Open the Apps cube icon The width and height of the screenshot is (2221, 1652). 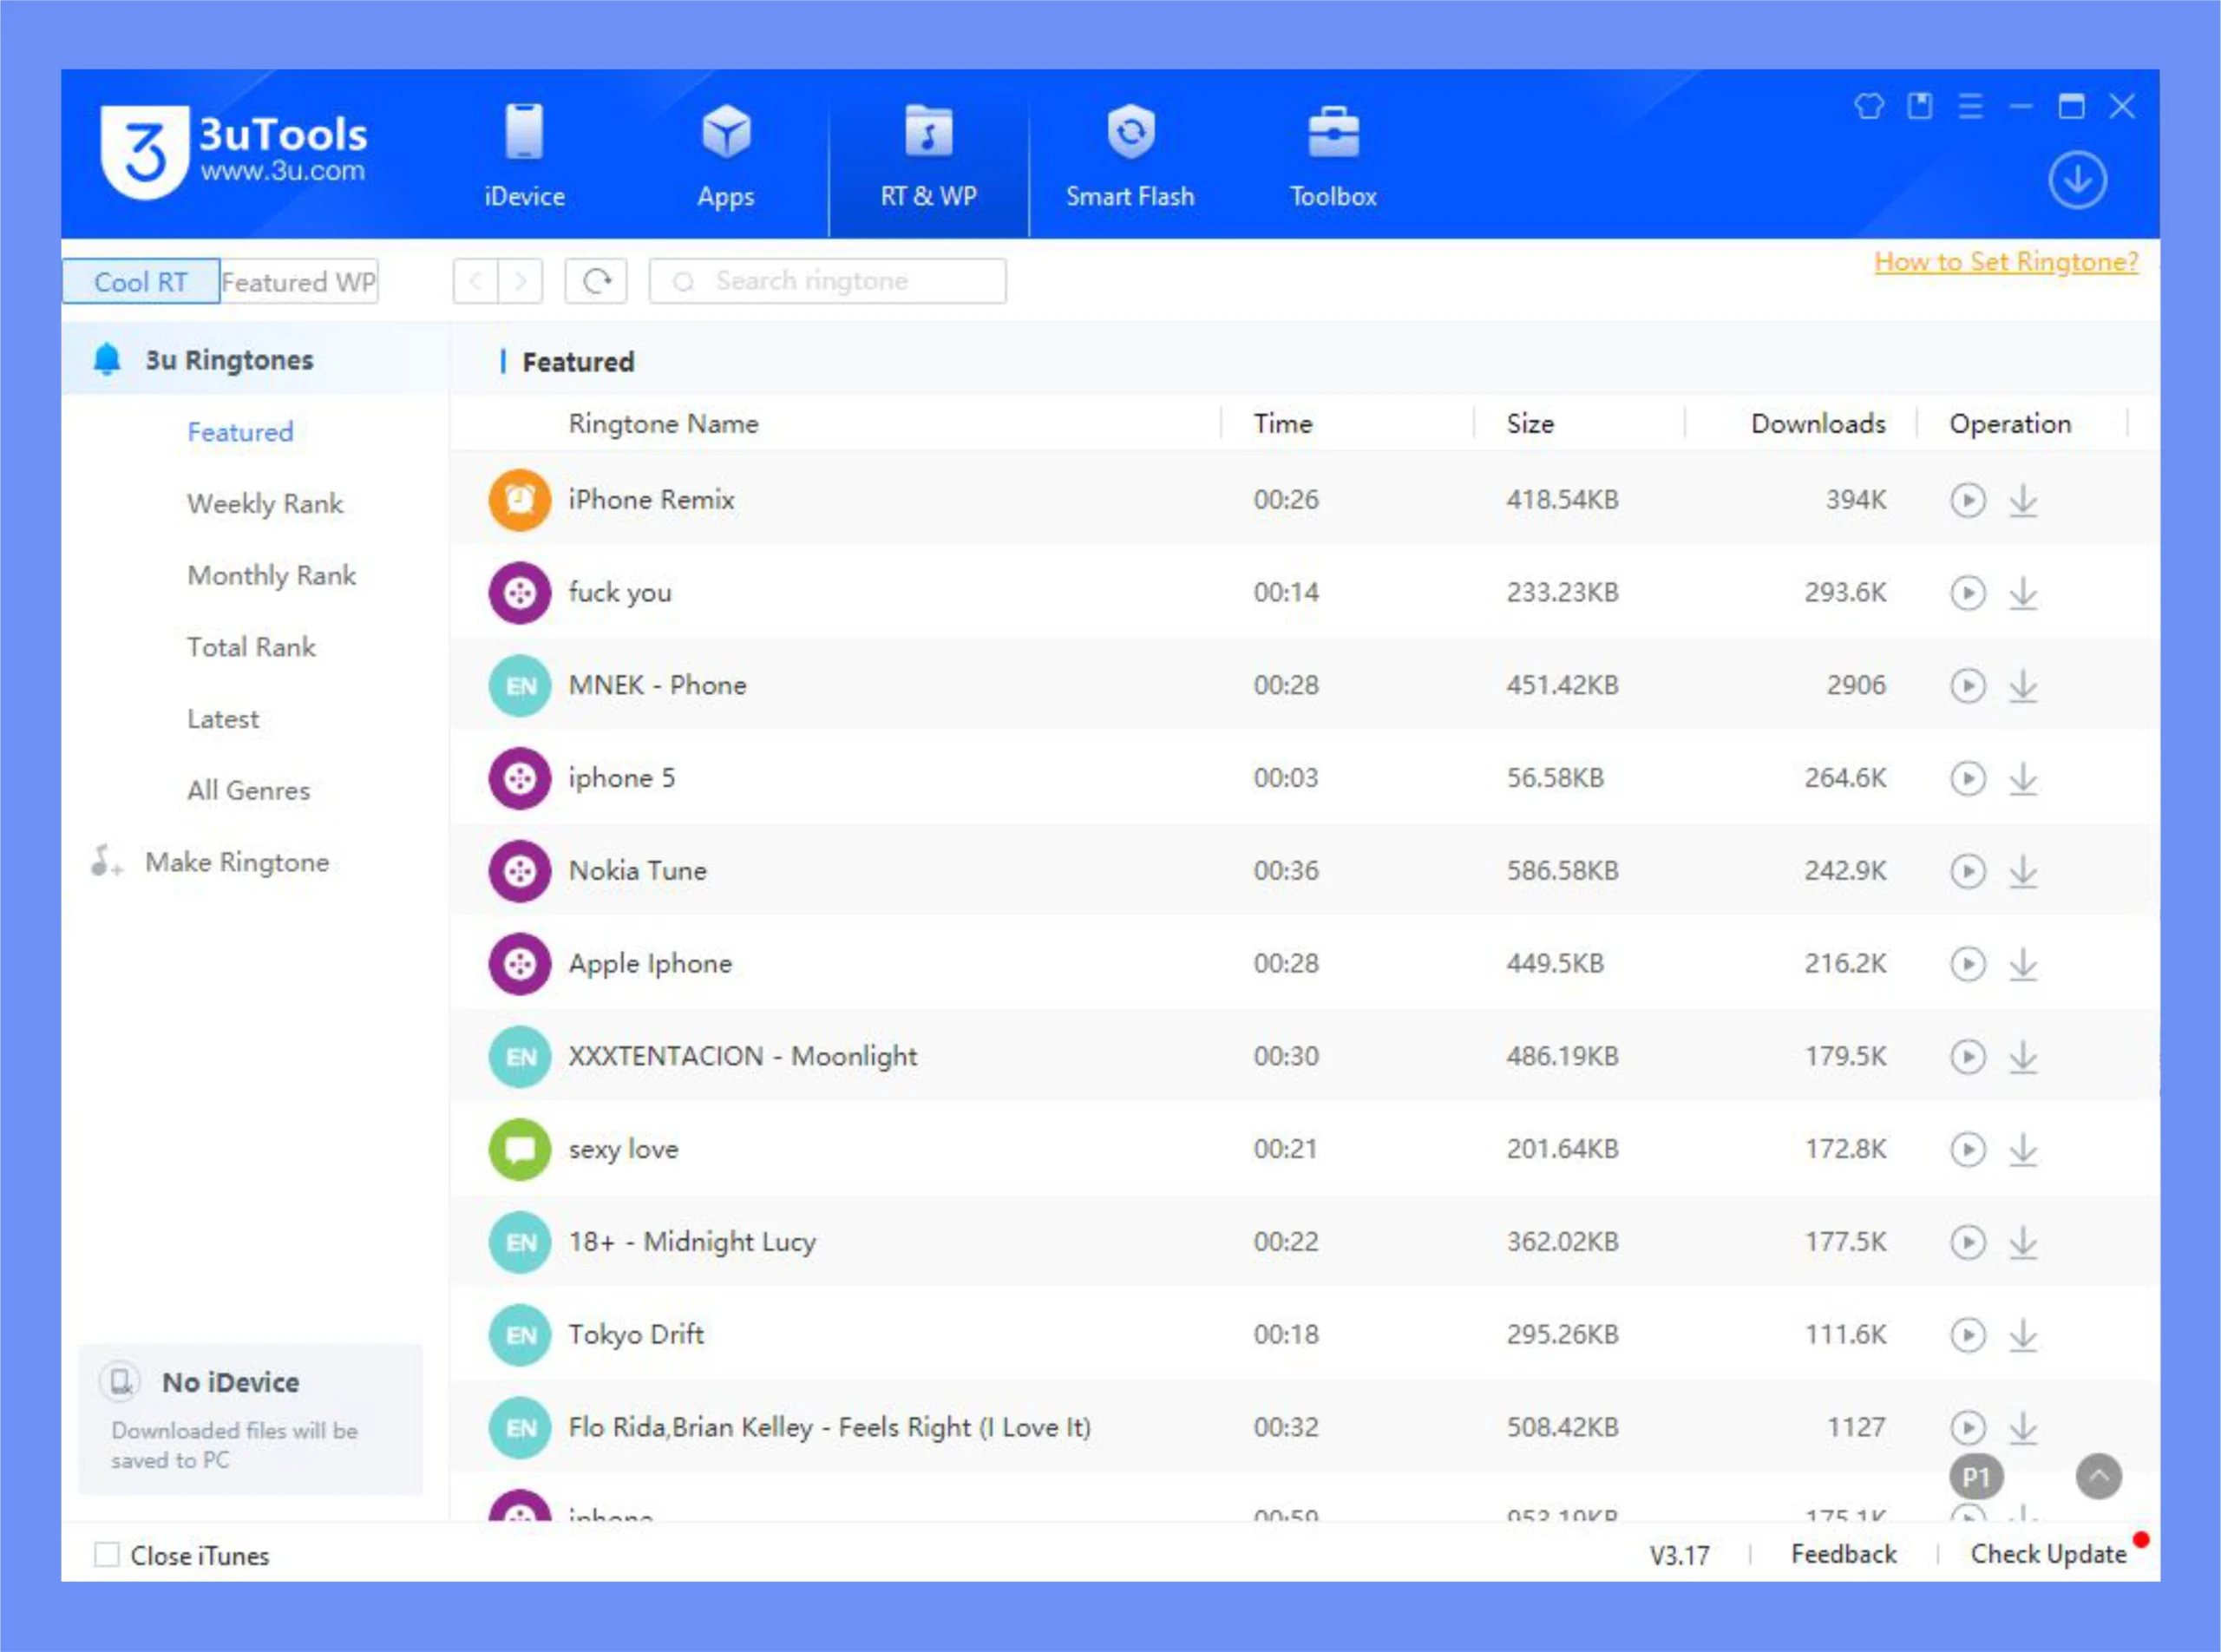pos(726,133)
